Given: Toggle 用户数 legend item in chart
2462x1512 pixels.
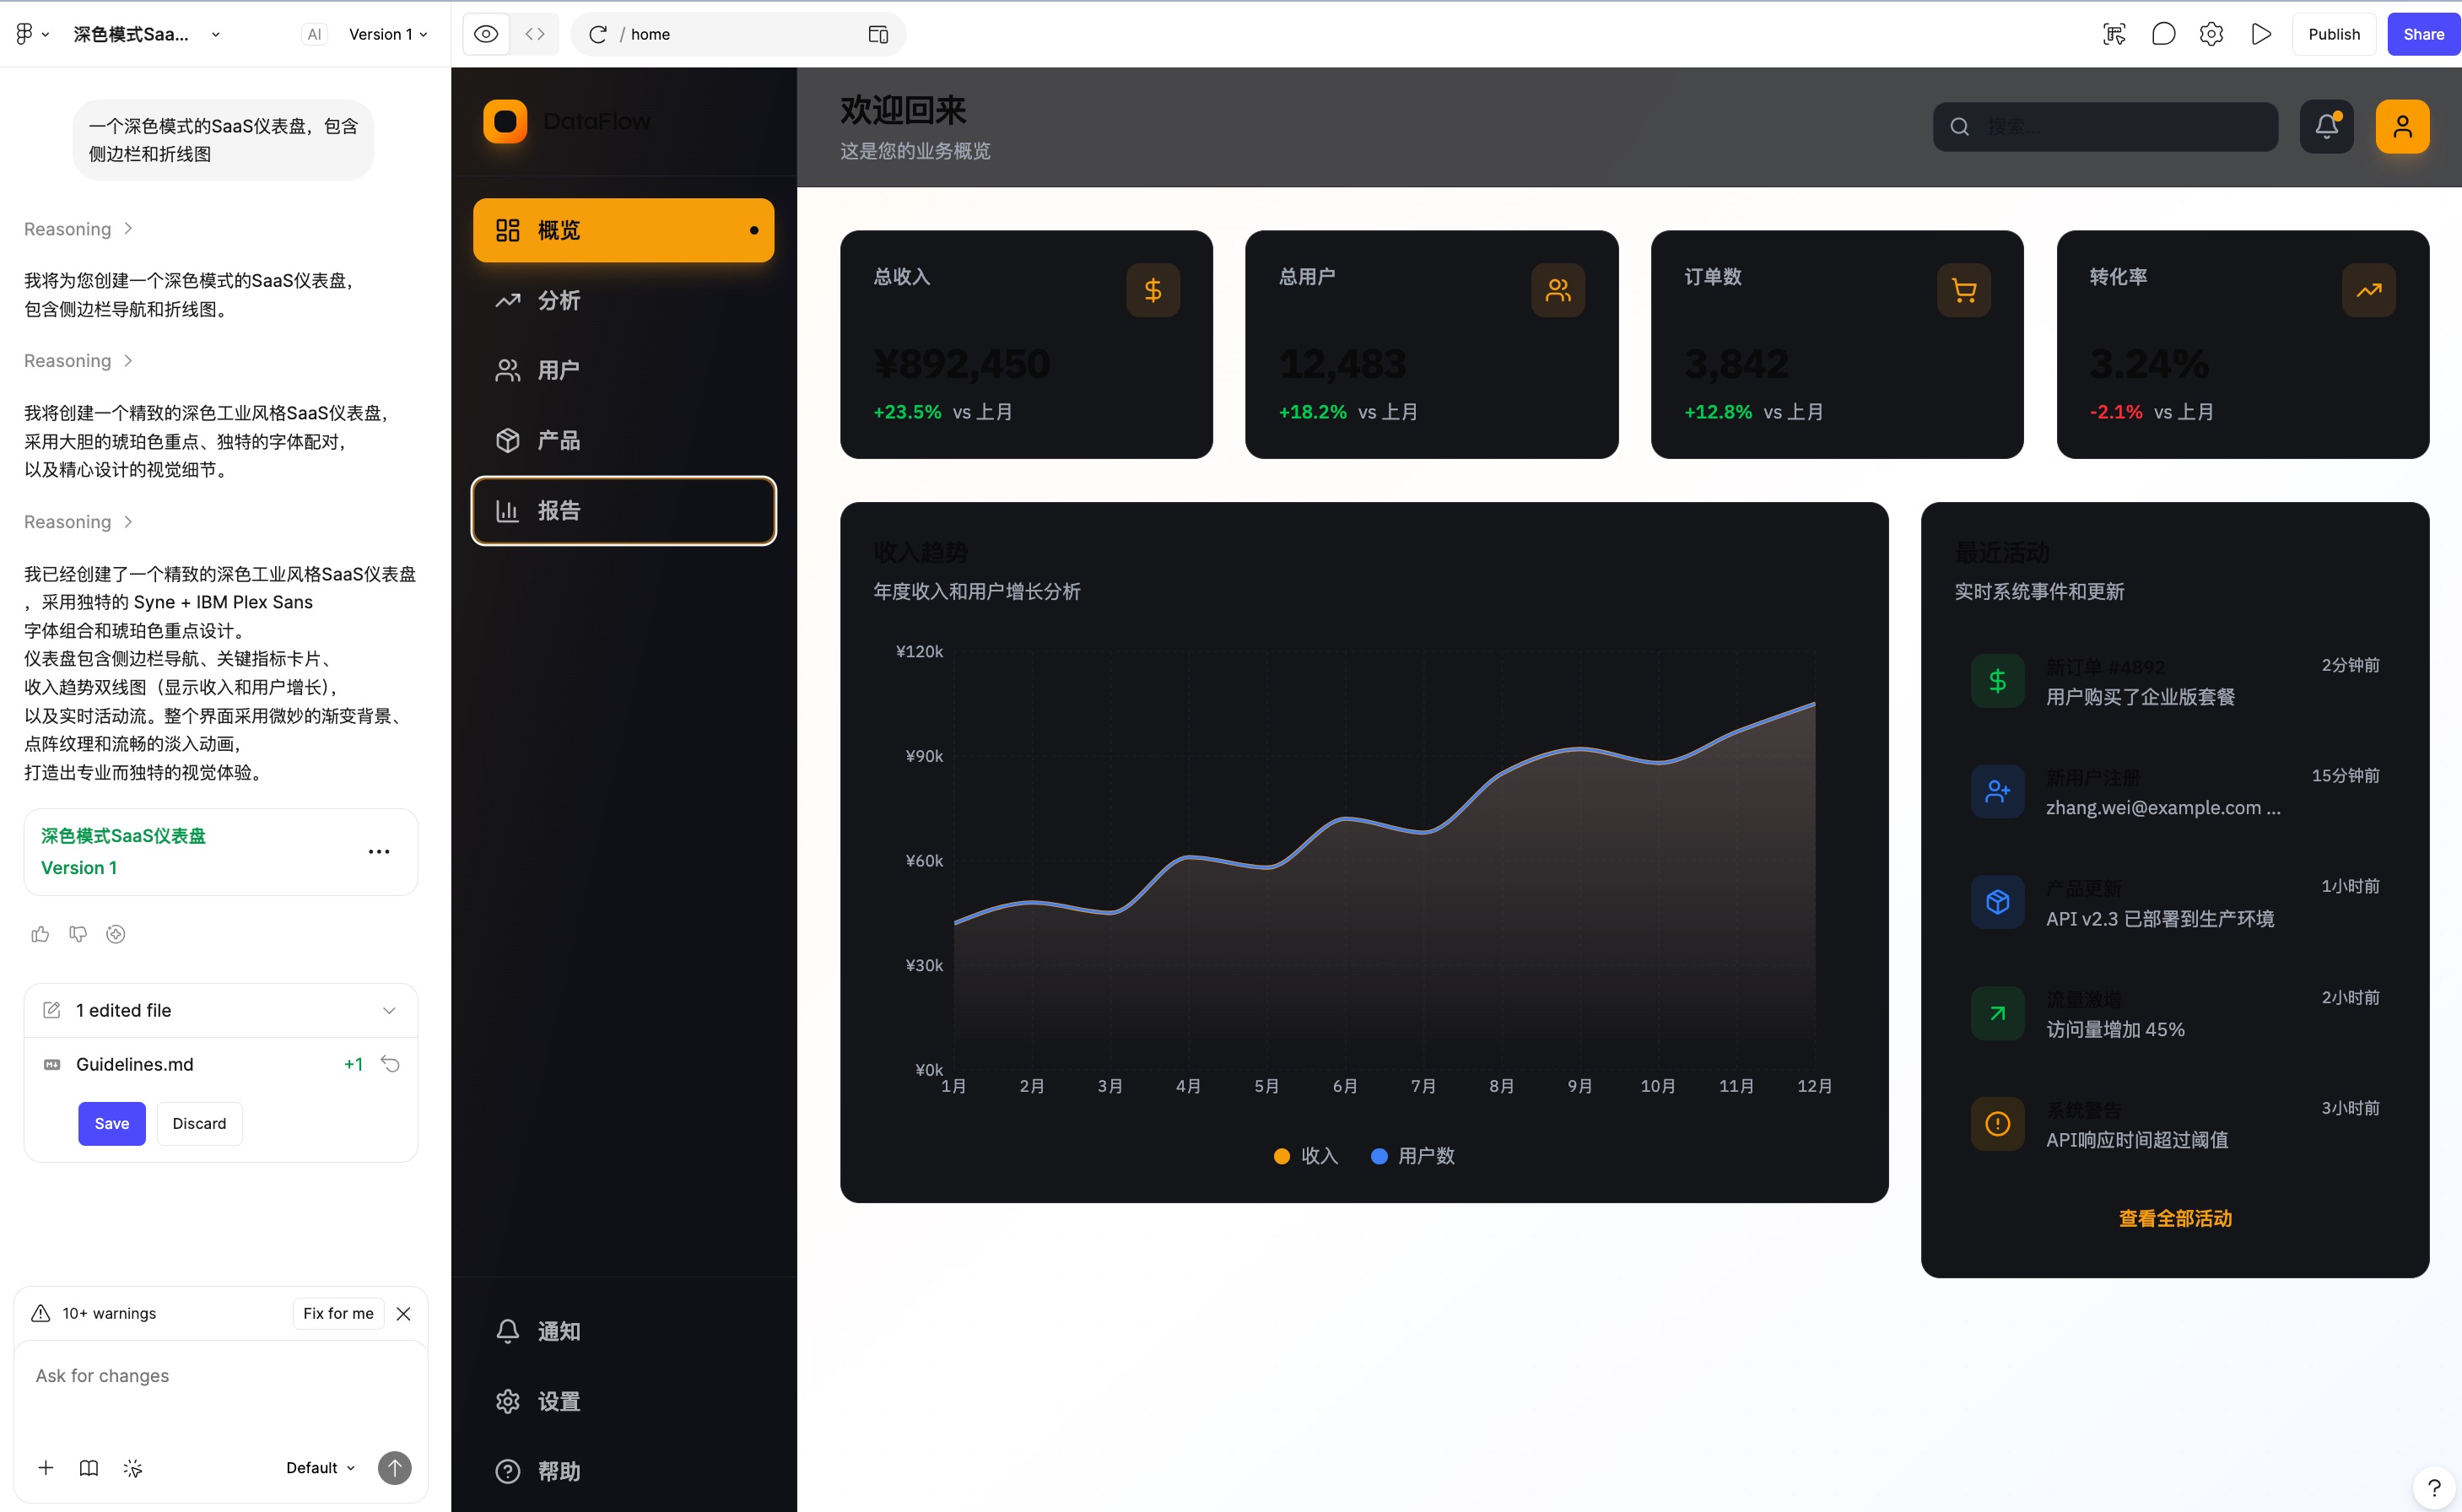Looking at the screenshot, I should point(1413,1156).
